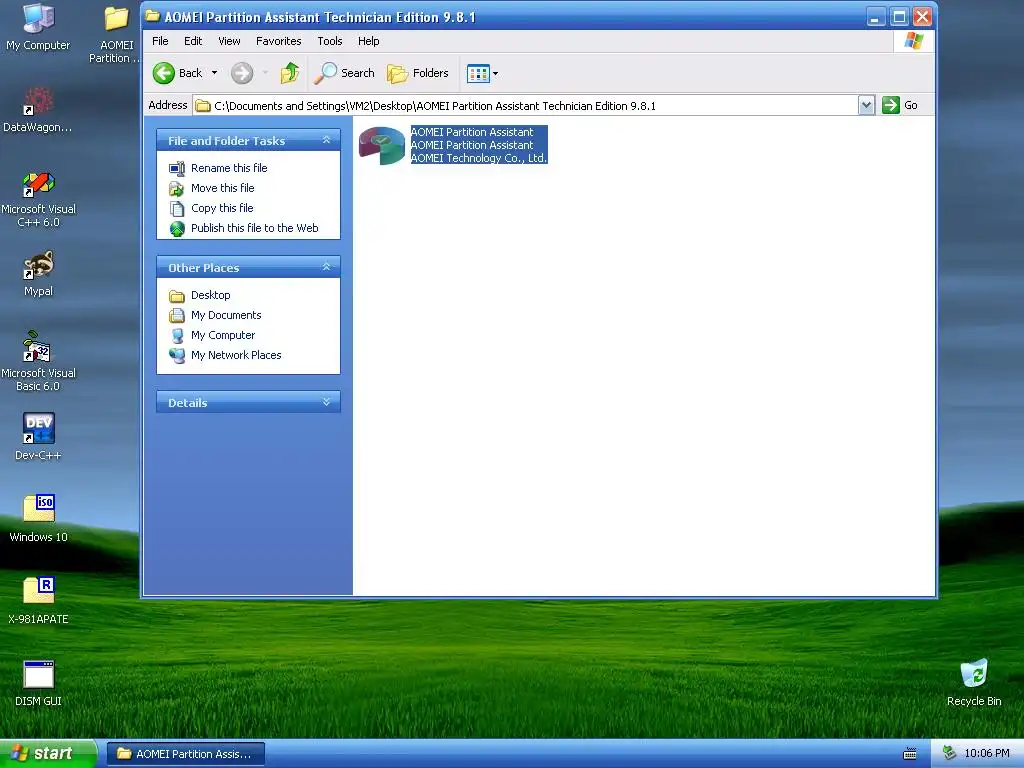The width and height of the screenshot is (1024, 768).
Task: Open the Favorites menu
Action: pos(279,41)
